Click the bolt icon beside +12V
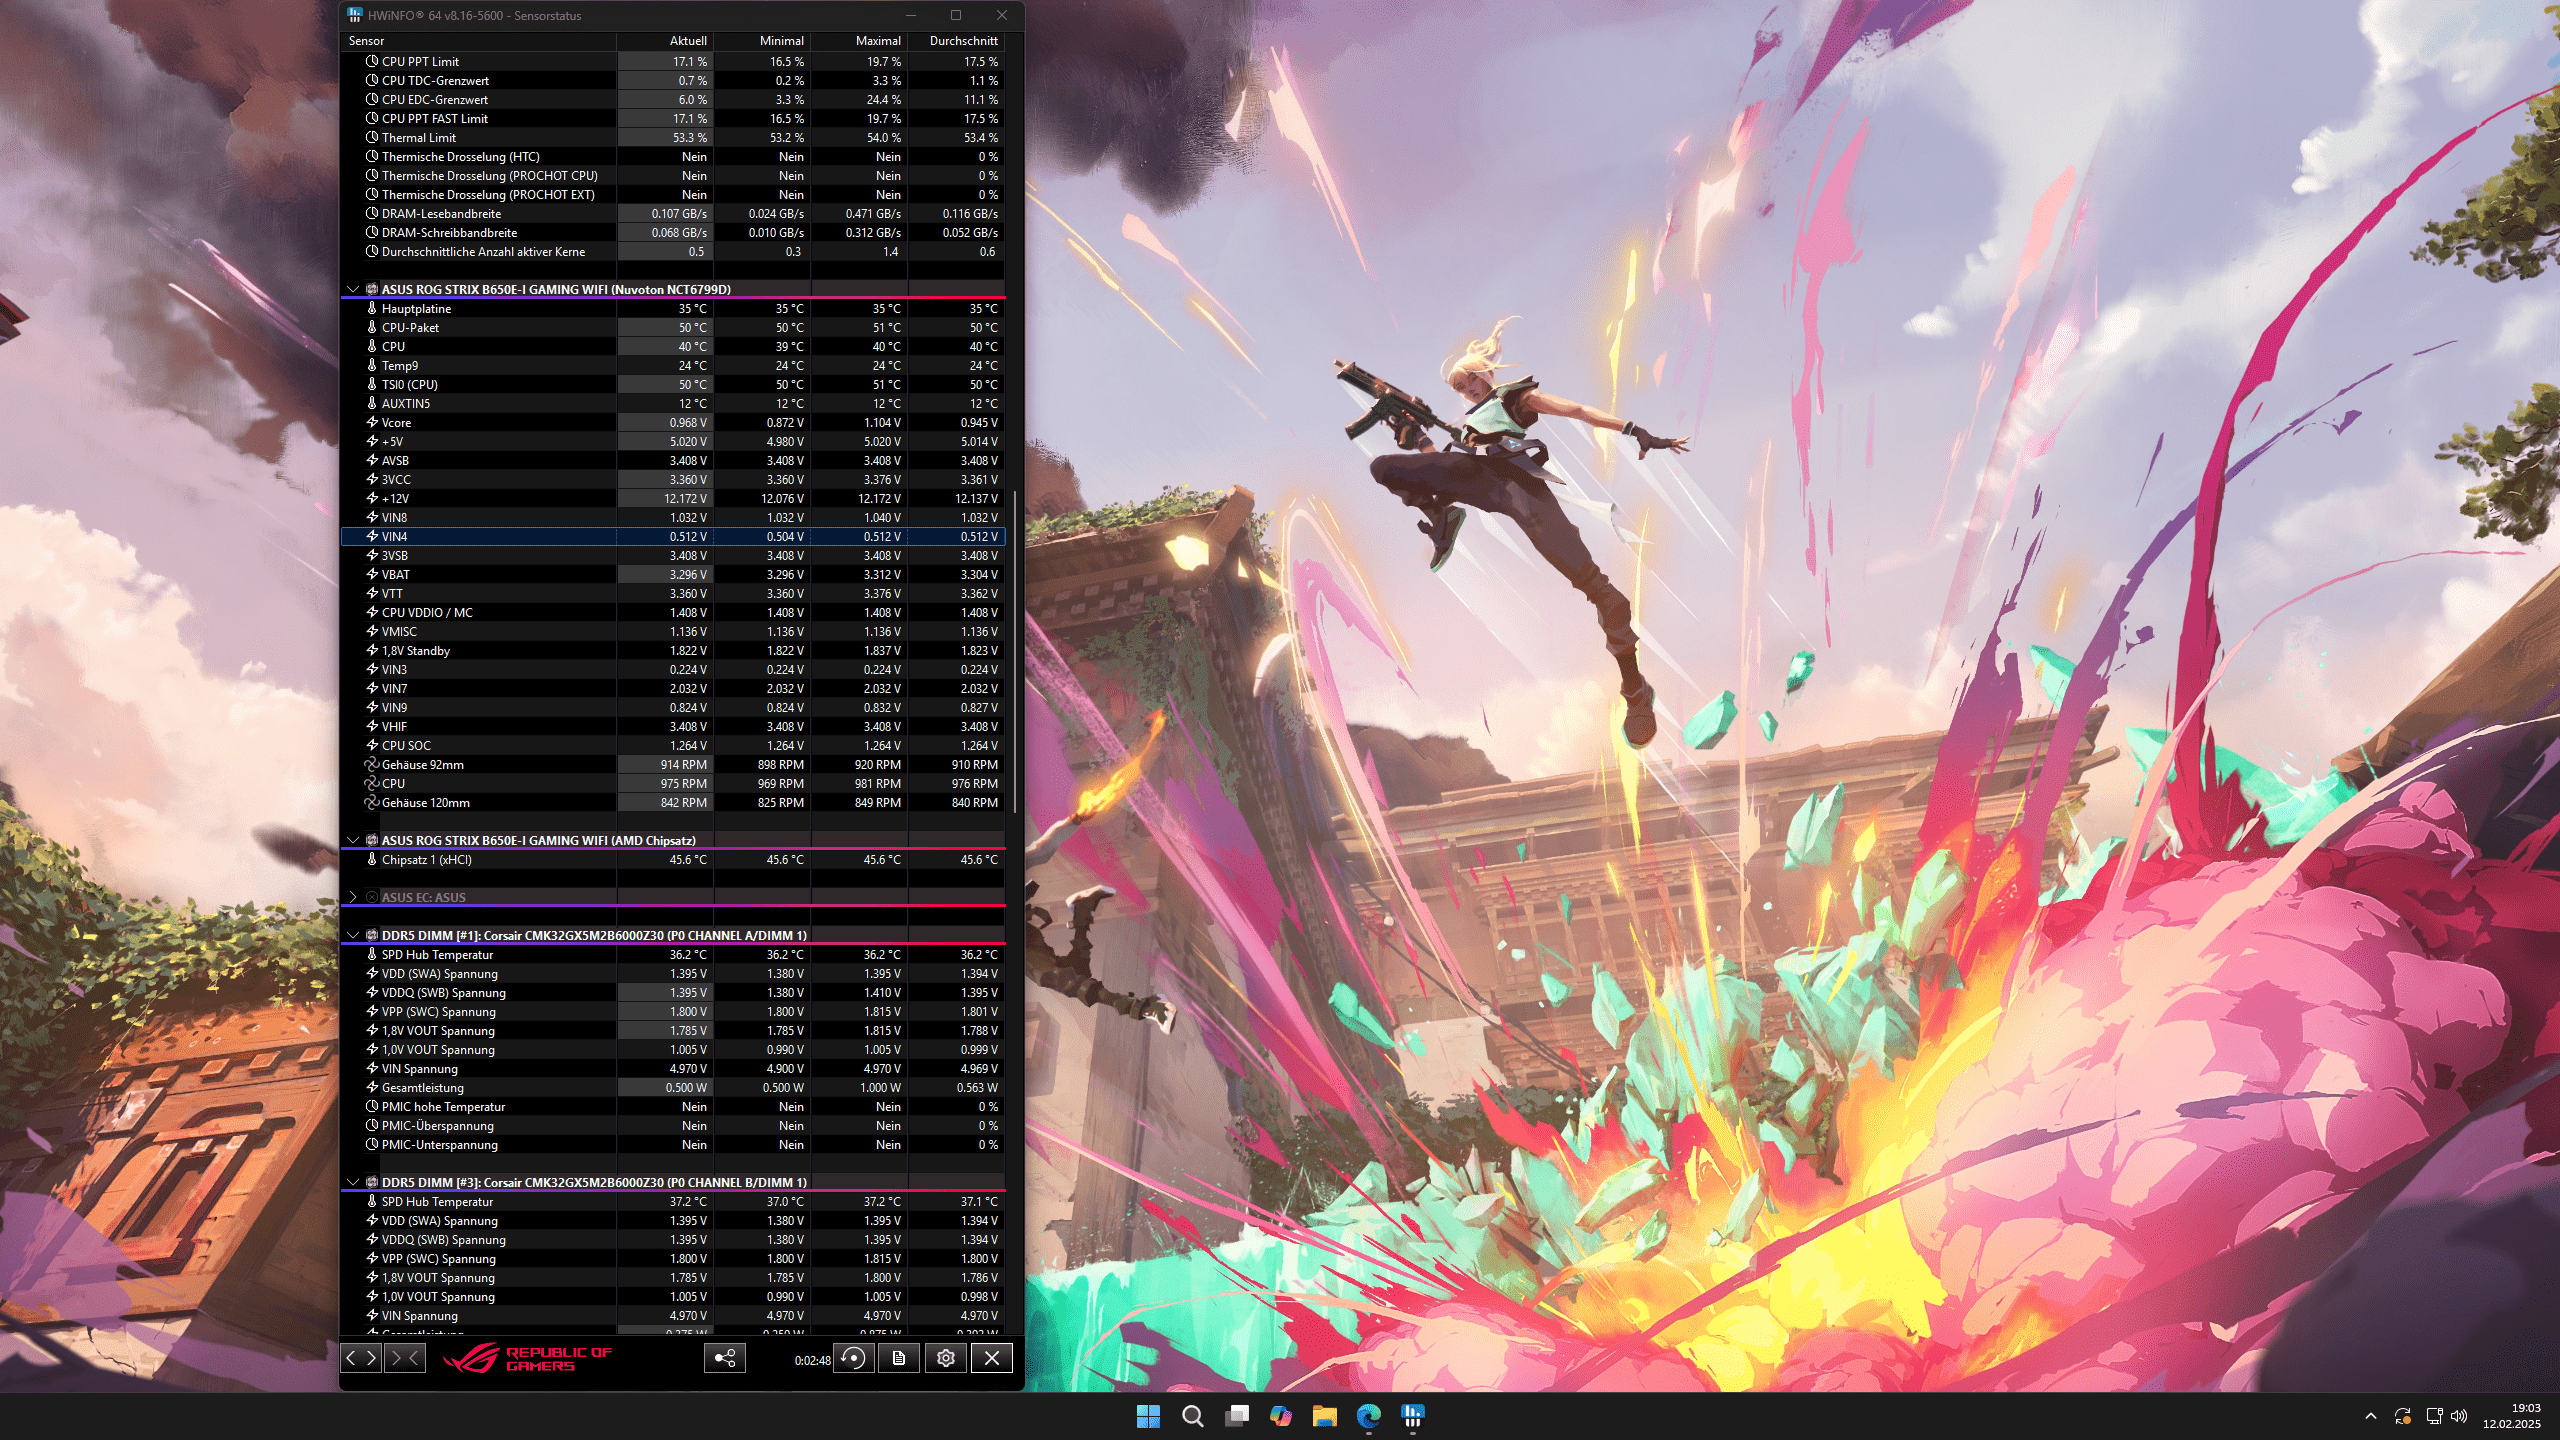This screenshot has width=2560, height=1440. pyautogui.click(x=372, y=498)
